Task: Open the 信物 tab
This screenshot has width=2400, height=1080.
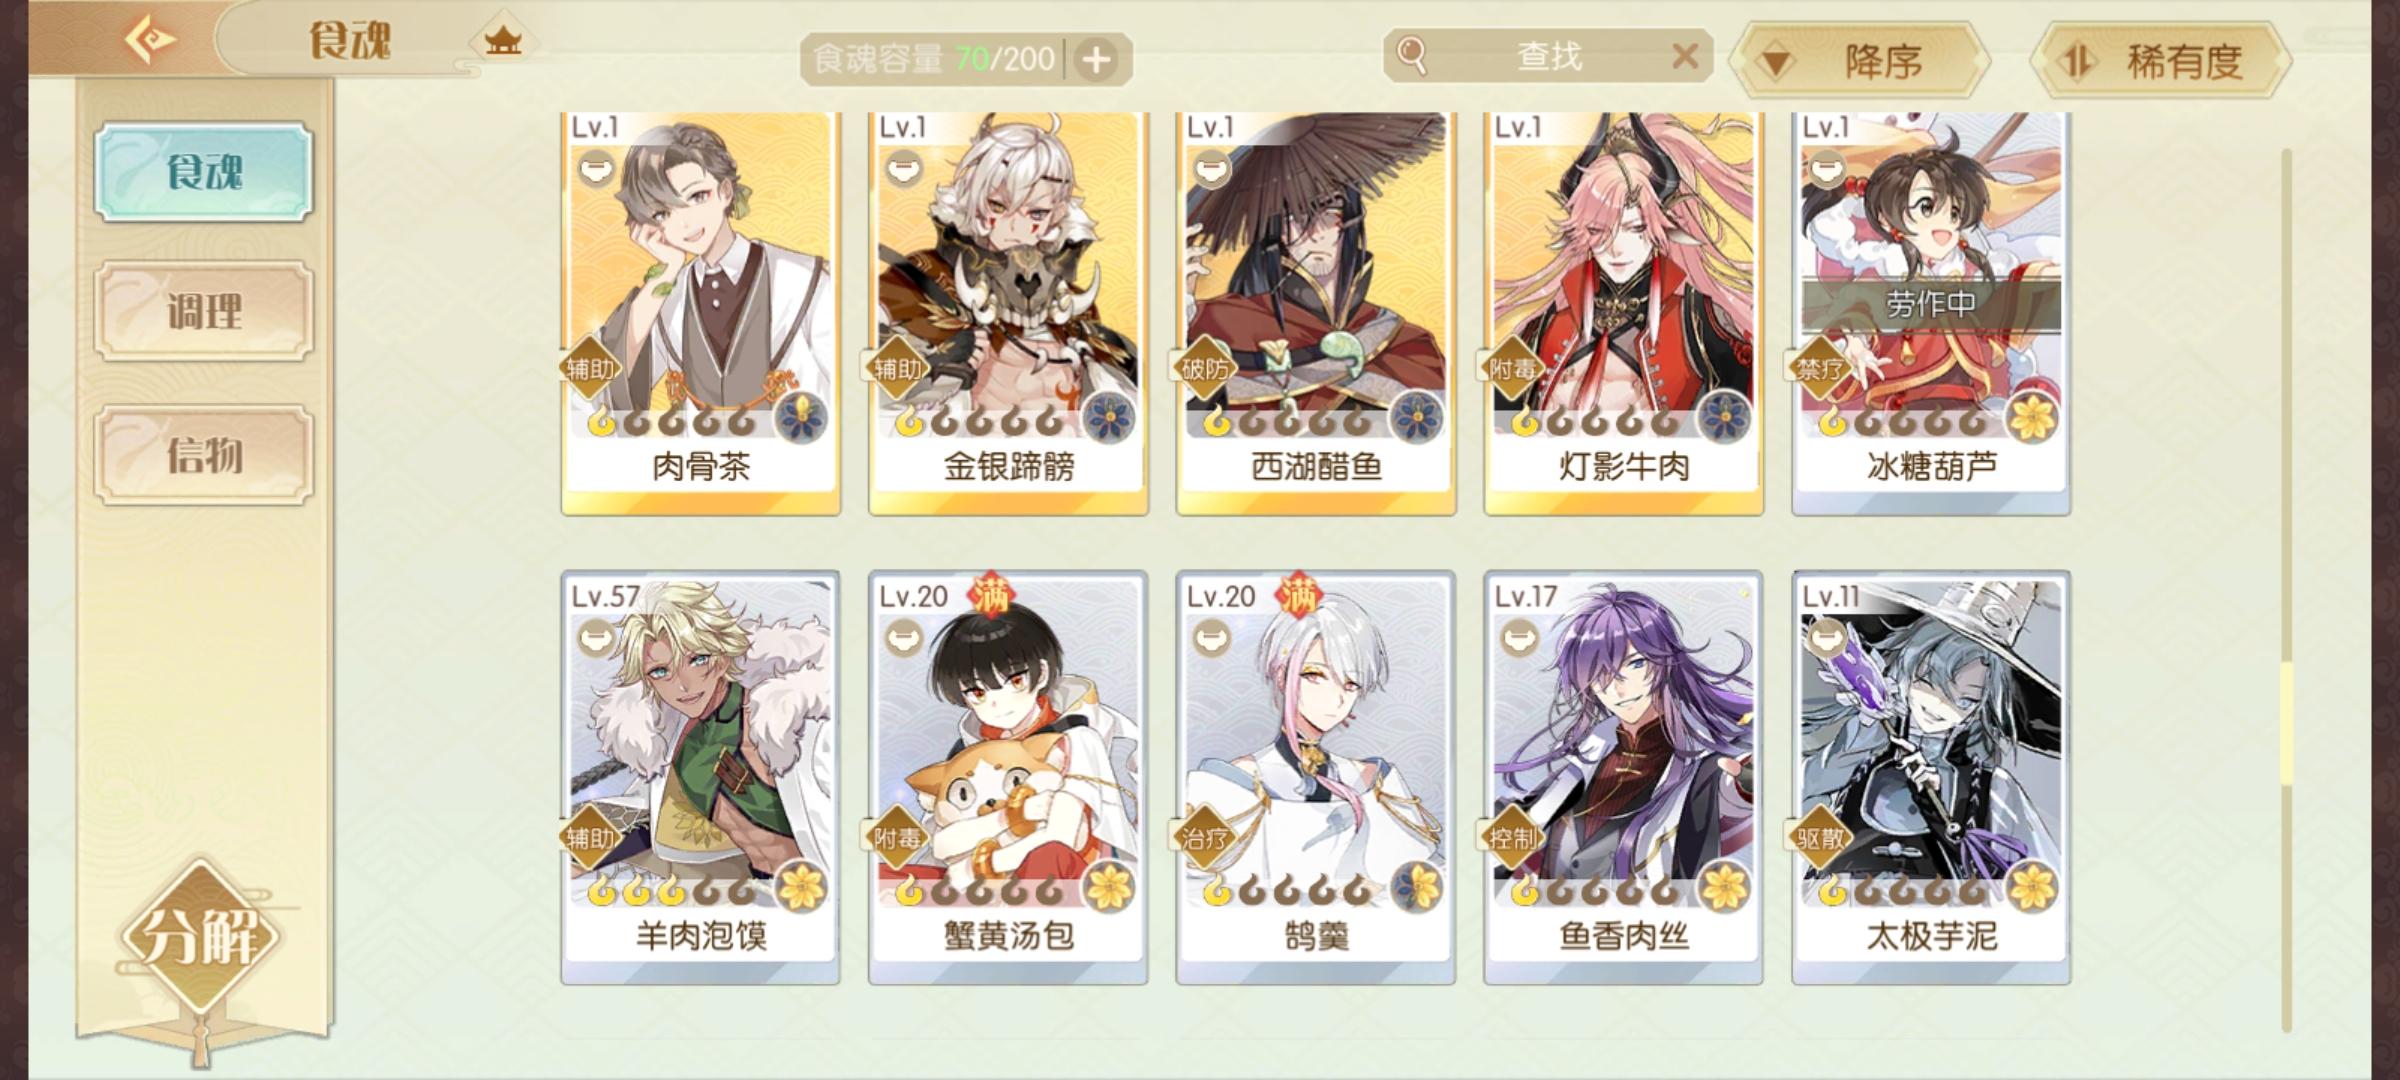Action: point(204,455)
